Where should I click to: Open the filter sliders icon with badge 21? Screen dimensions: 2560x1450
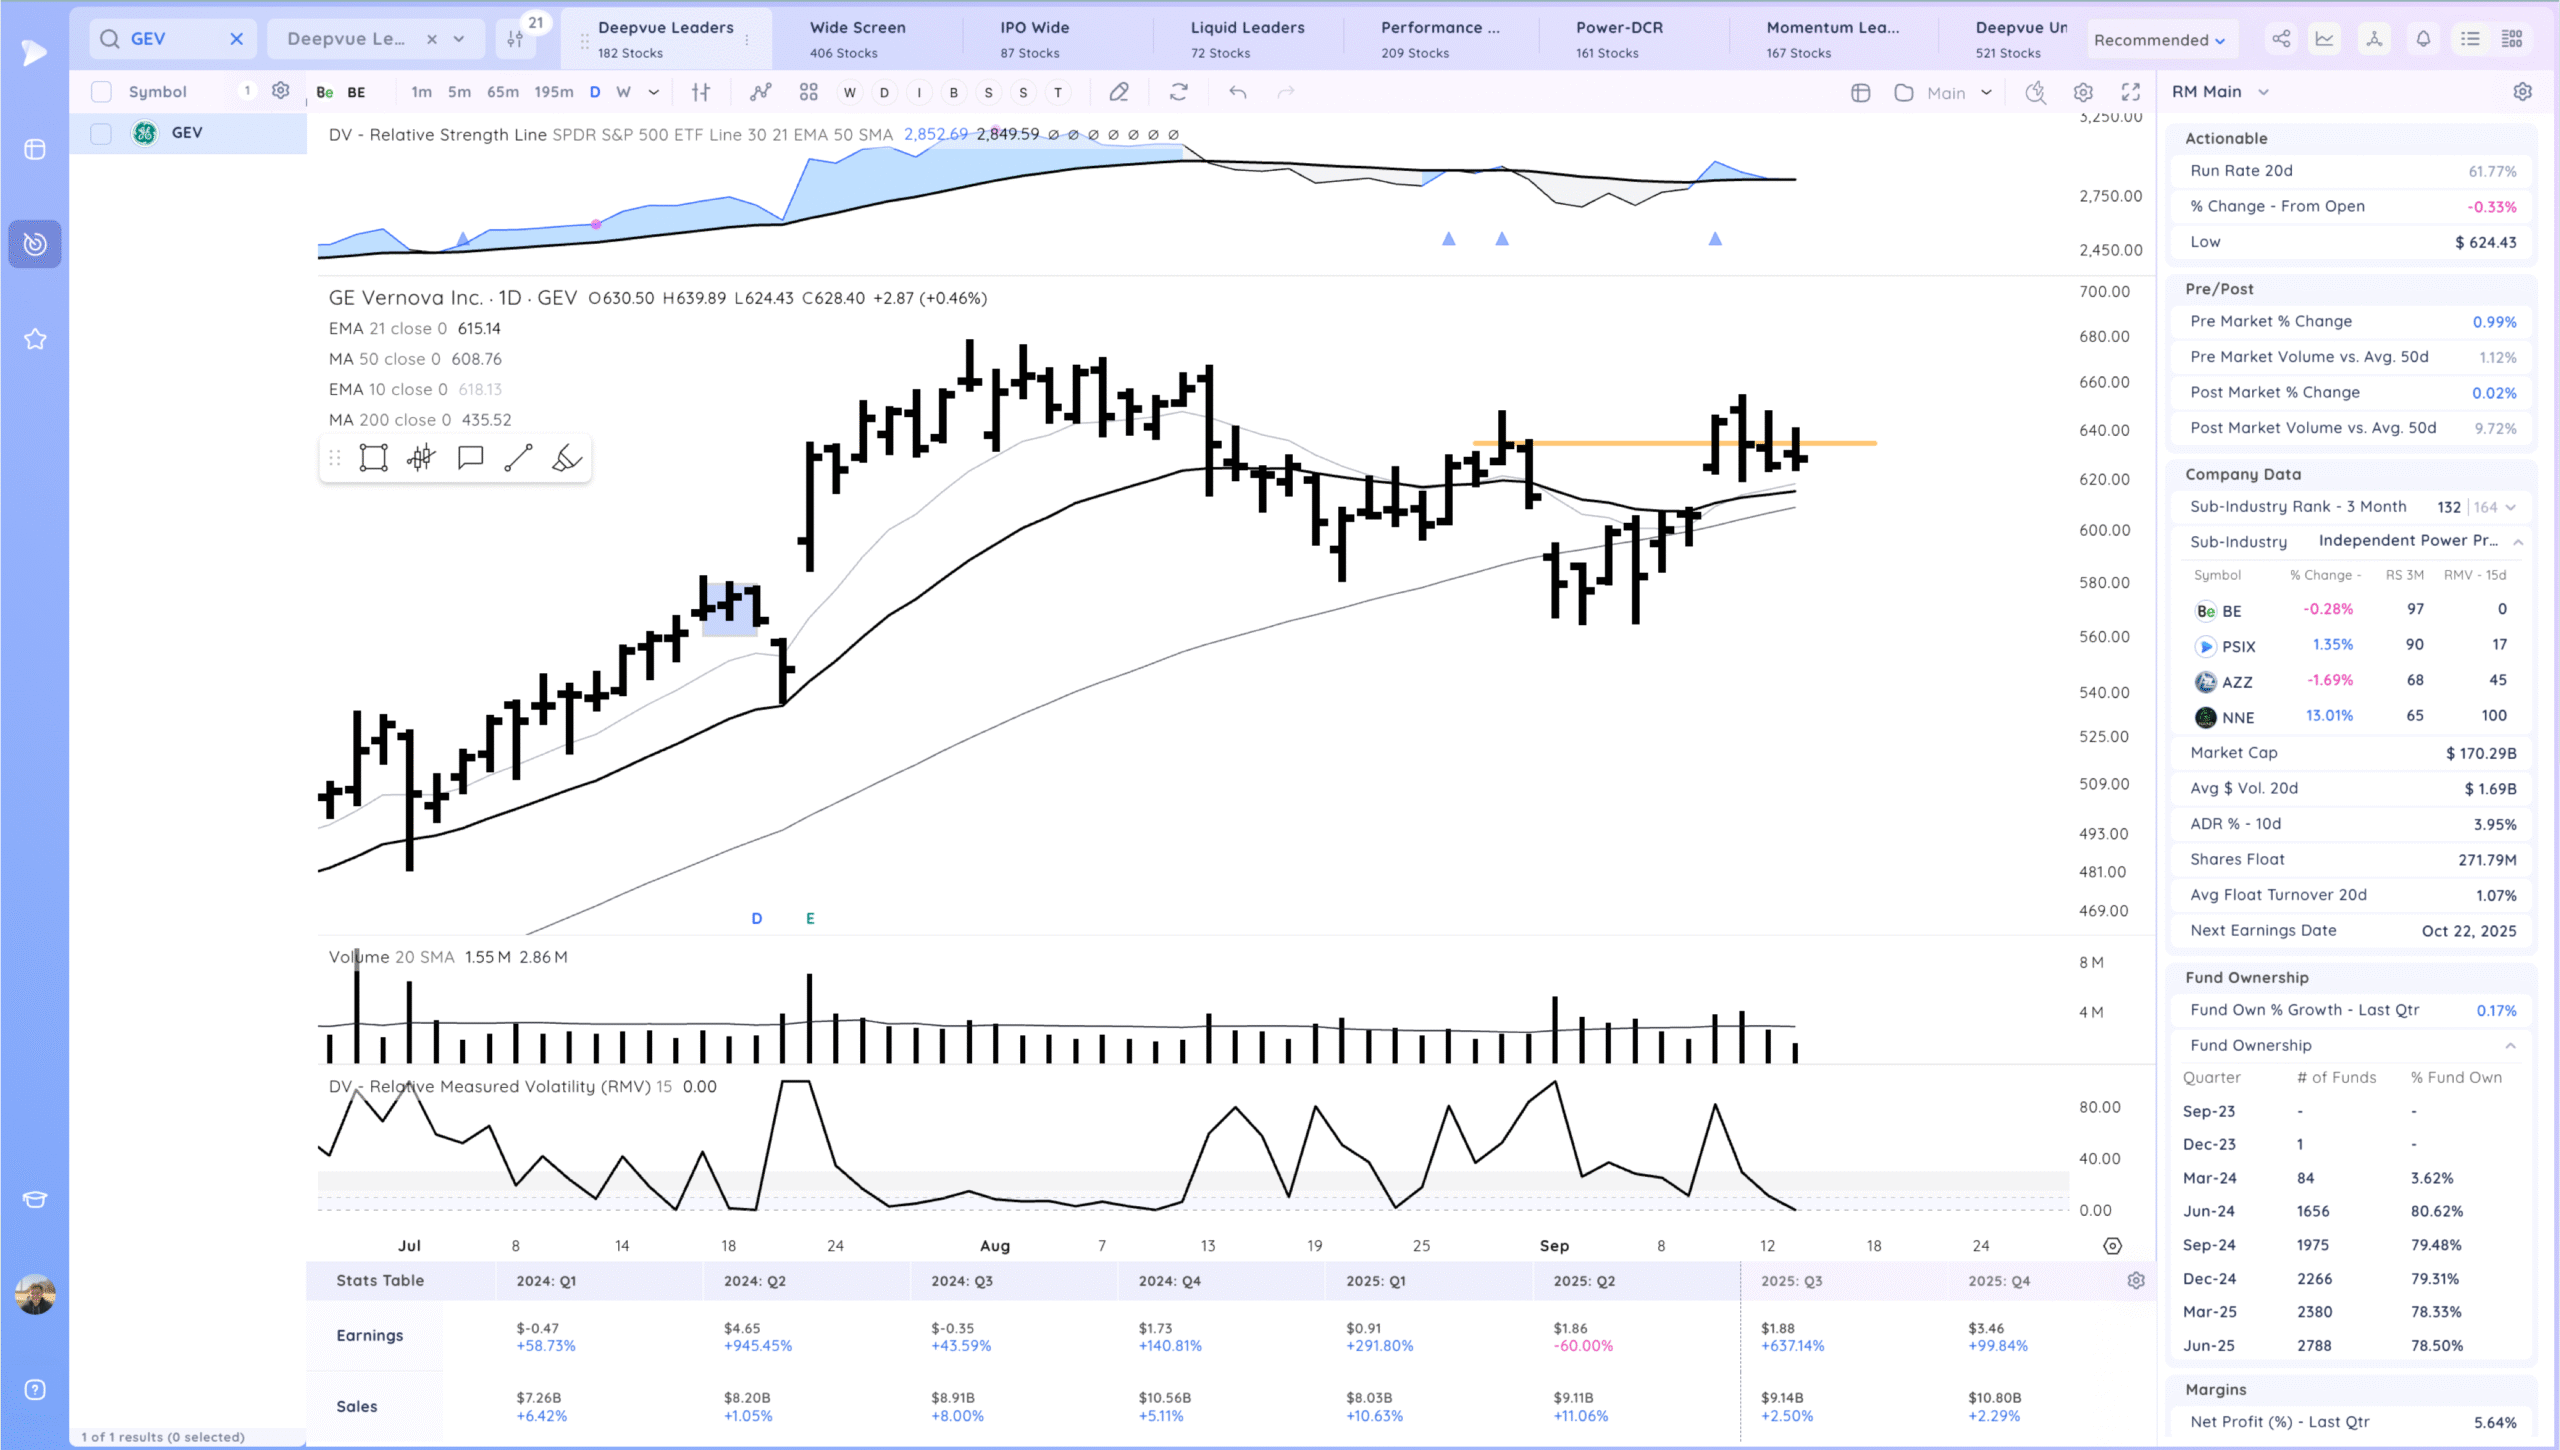515,39
